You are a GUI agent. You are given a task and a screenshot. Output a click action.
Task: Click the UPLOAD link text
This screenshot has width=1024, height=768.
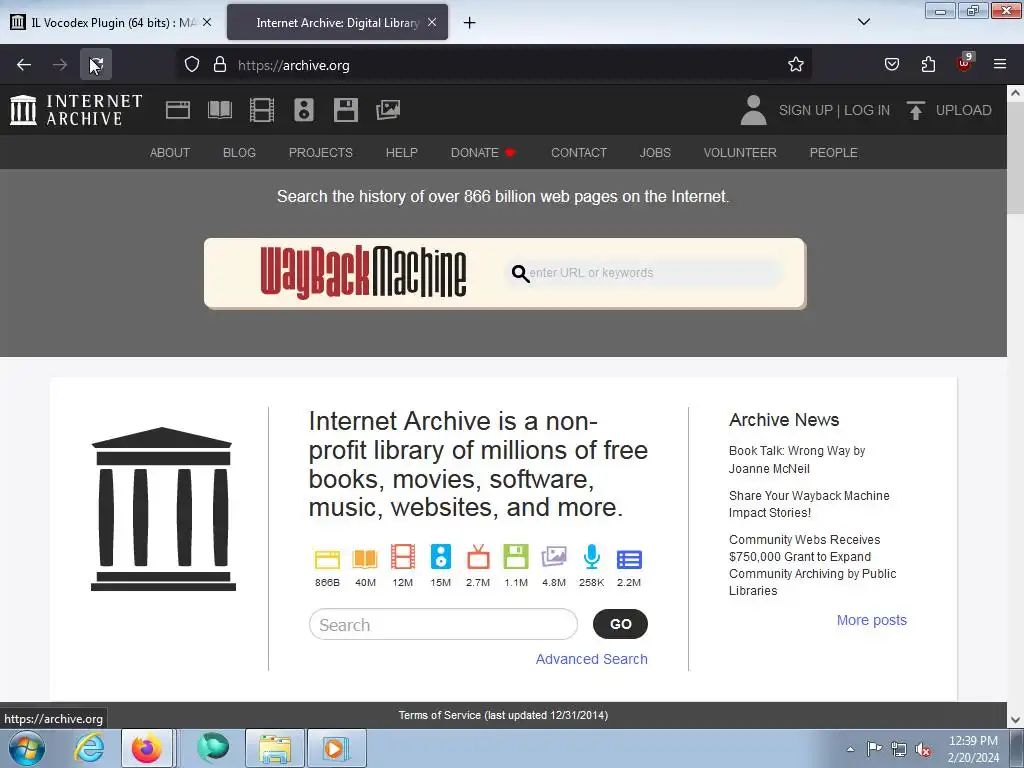(x=963, y=110)
